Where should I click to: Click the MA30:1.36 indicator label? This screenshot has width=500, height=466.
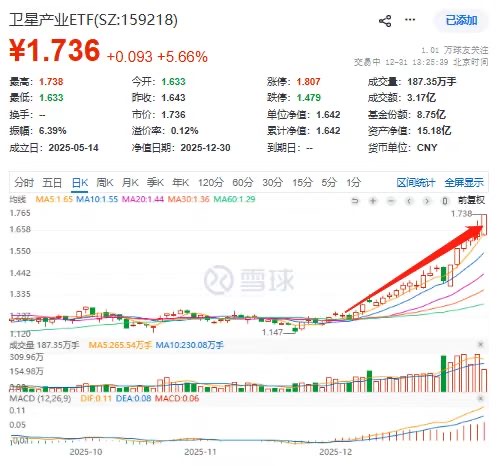pos(189,199)
